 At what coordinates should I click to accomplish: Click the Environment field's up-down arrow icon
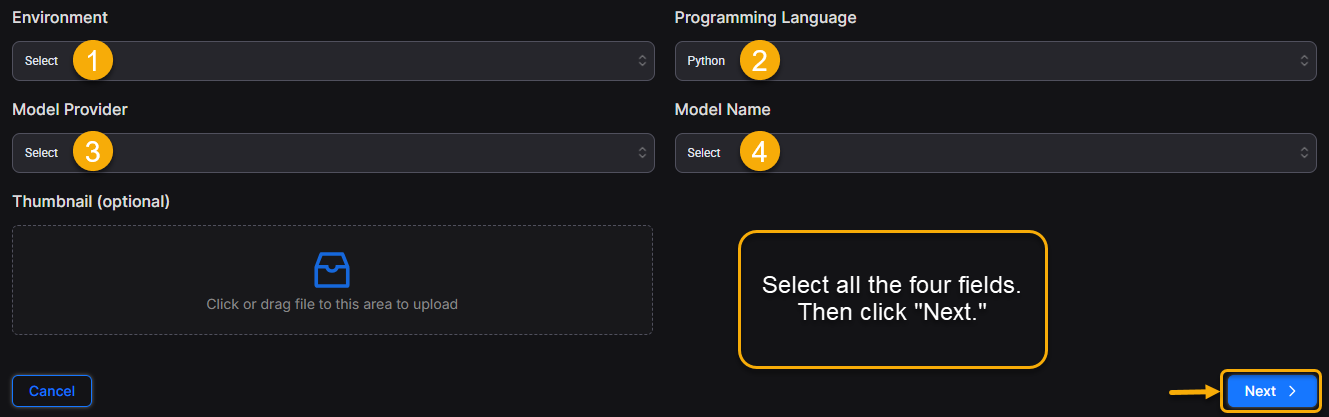(x=643, y=61)
